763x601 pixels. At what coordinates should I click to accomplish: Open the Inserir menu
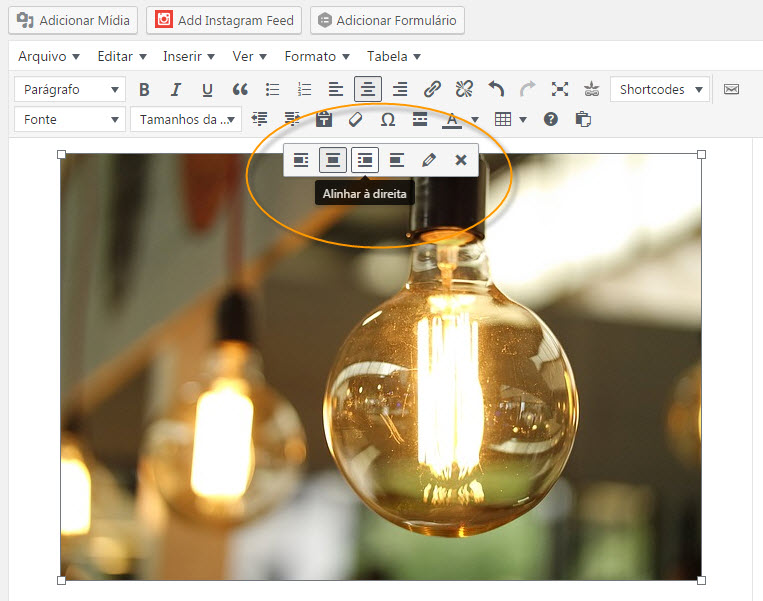(189, 56)
